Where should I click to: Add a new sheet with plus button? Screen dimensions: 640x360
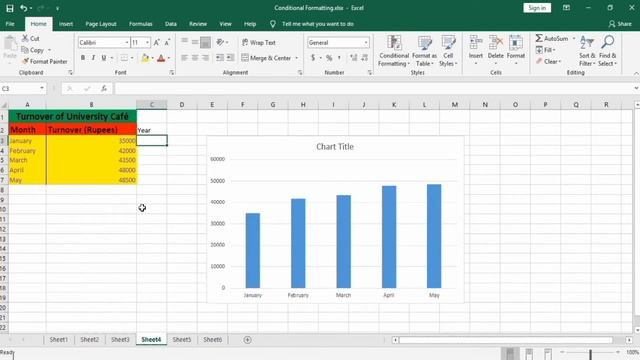coord(247,340)
